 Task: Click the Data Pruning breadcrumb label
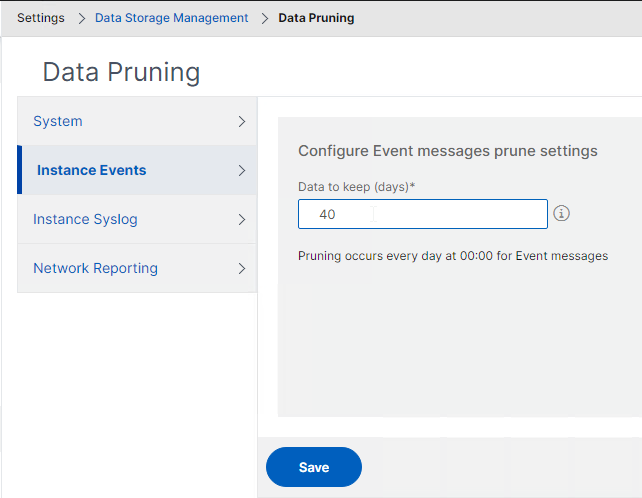coord(316,18)
